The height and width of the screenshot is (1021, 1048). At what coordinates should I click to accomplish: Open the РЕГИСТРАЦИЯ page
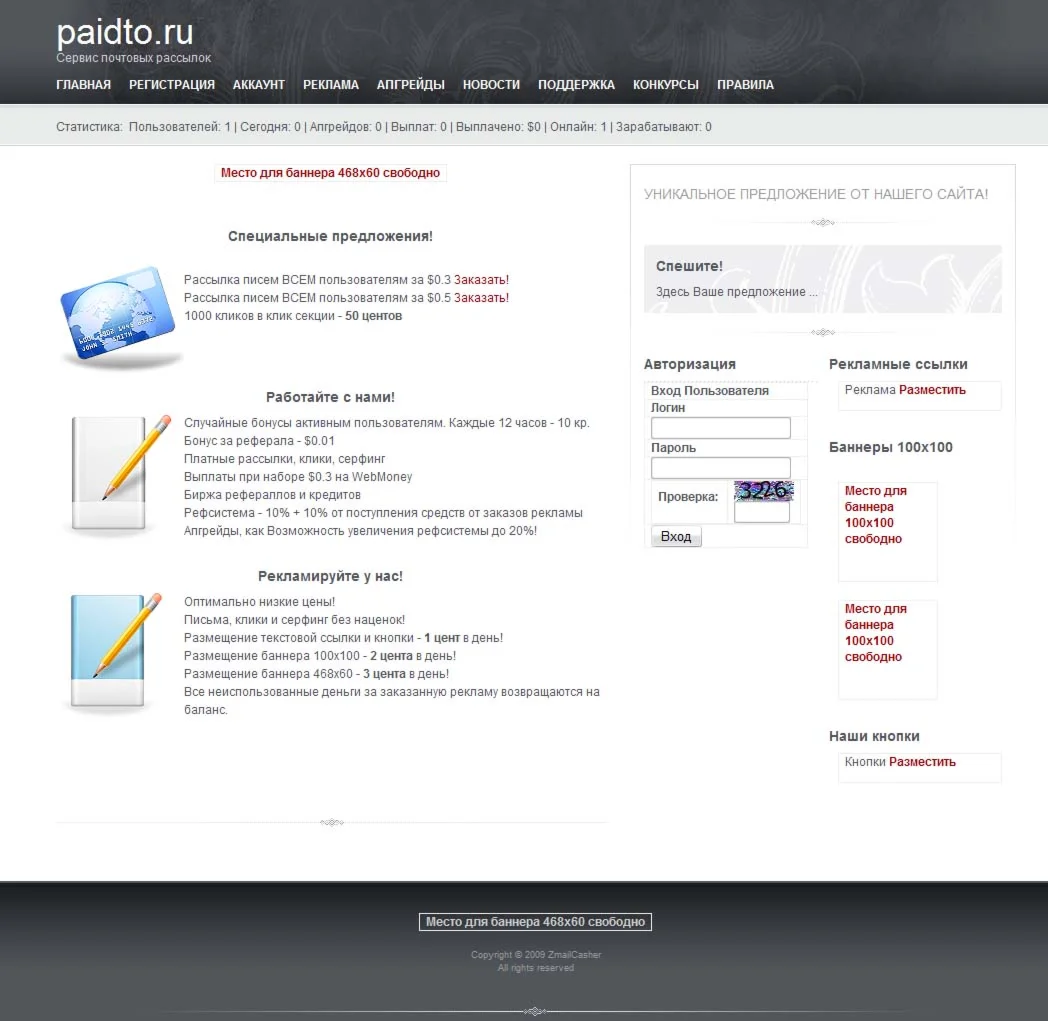pos(171,85)
